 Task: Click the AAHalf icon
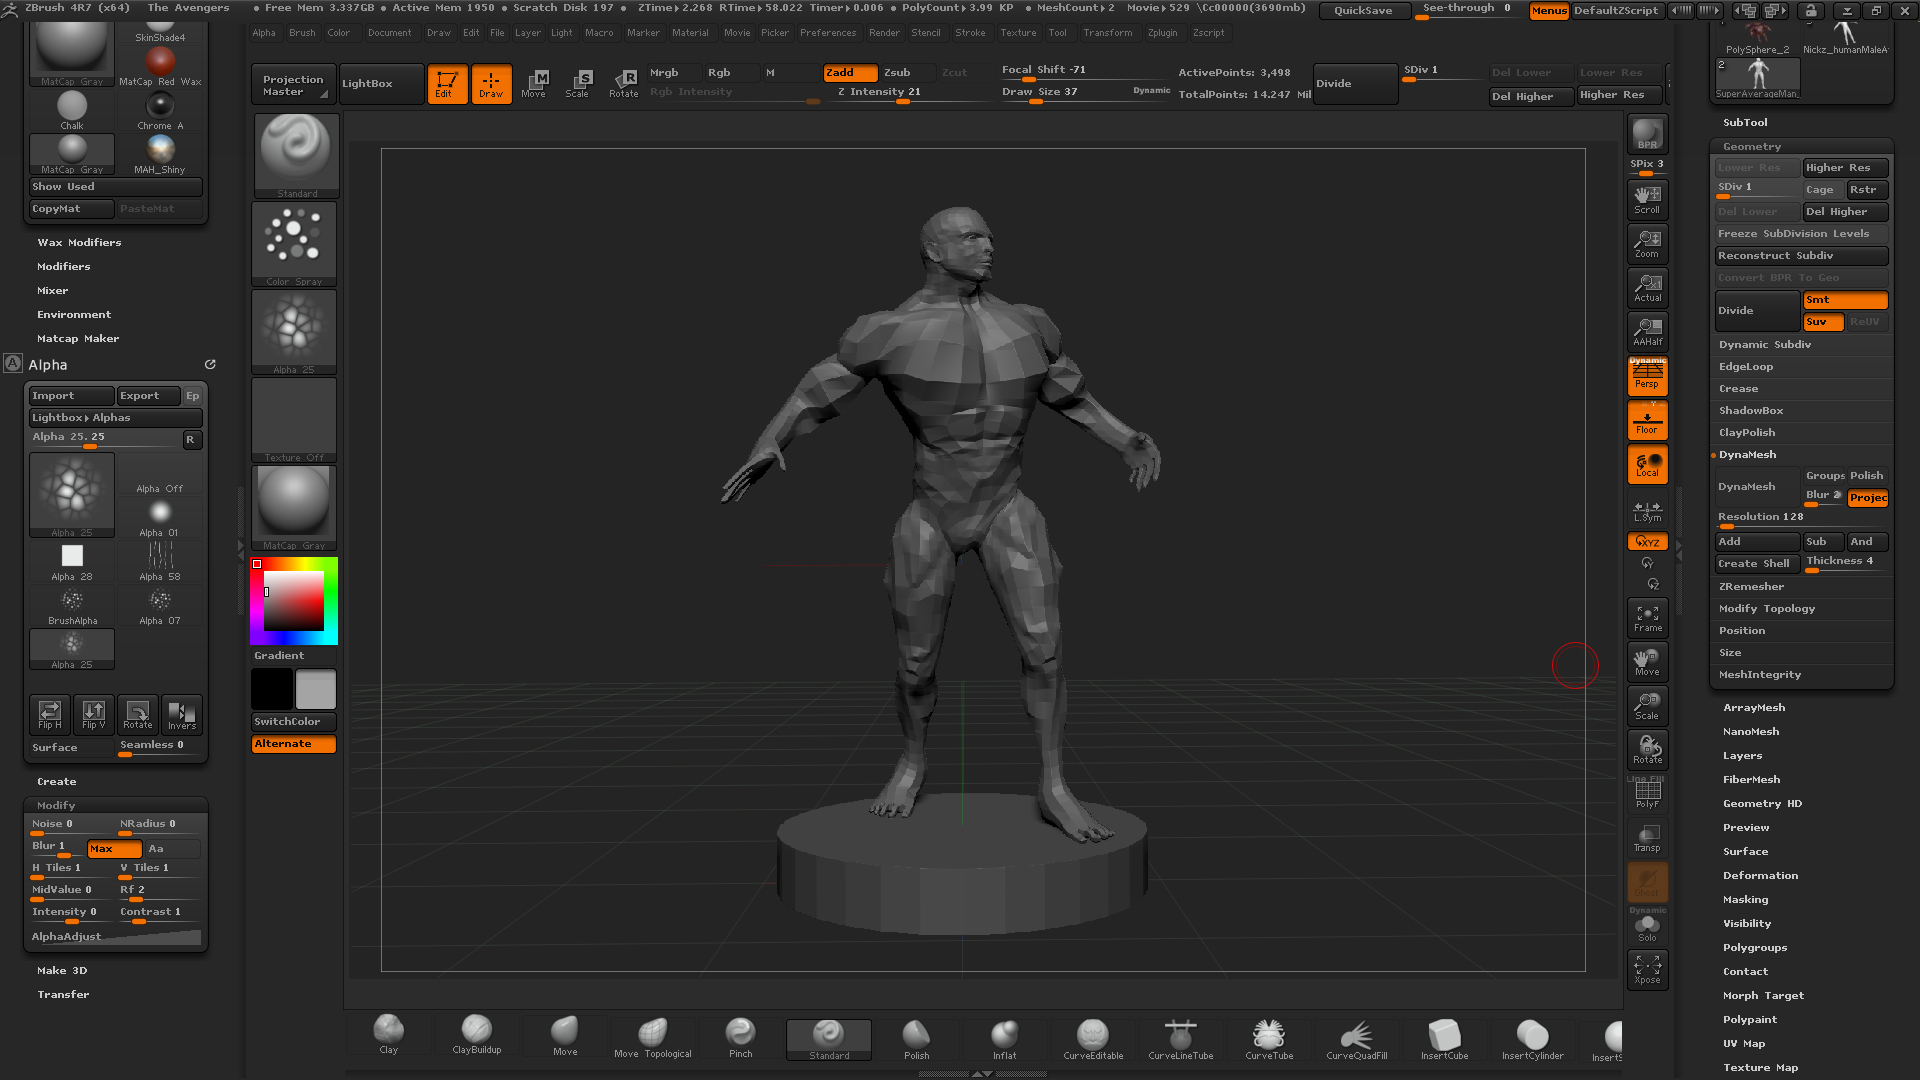(x=1647, y=331)
